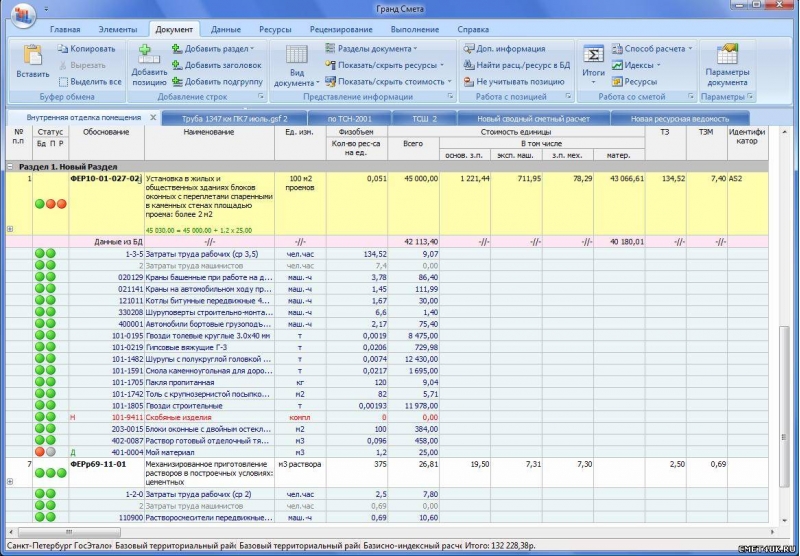Close the Внутренняя отделка помещения tab
The image size is (800, 556).
[x=153, y=118]
